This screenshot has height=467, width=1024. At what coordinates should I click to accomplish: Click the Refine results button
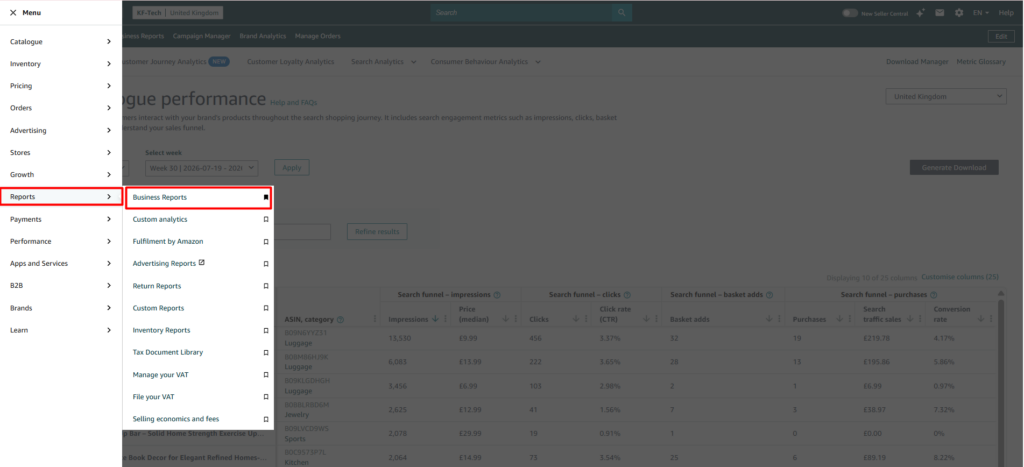click(377, 232)
